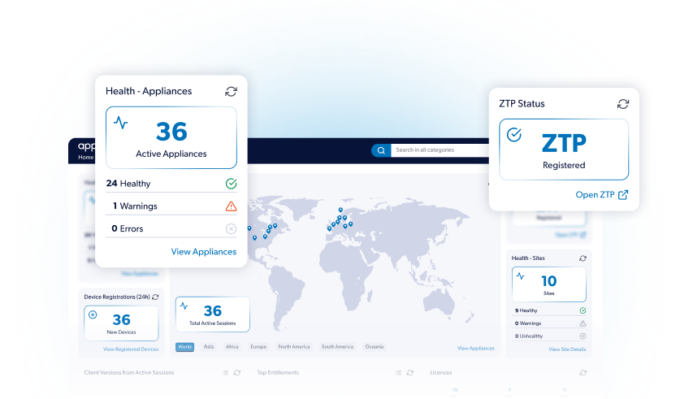Click the plus circle icon beside 36 New Devices
Screen dimensions: 680x399
93,314
